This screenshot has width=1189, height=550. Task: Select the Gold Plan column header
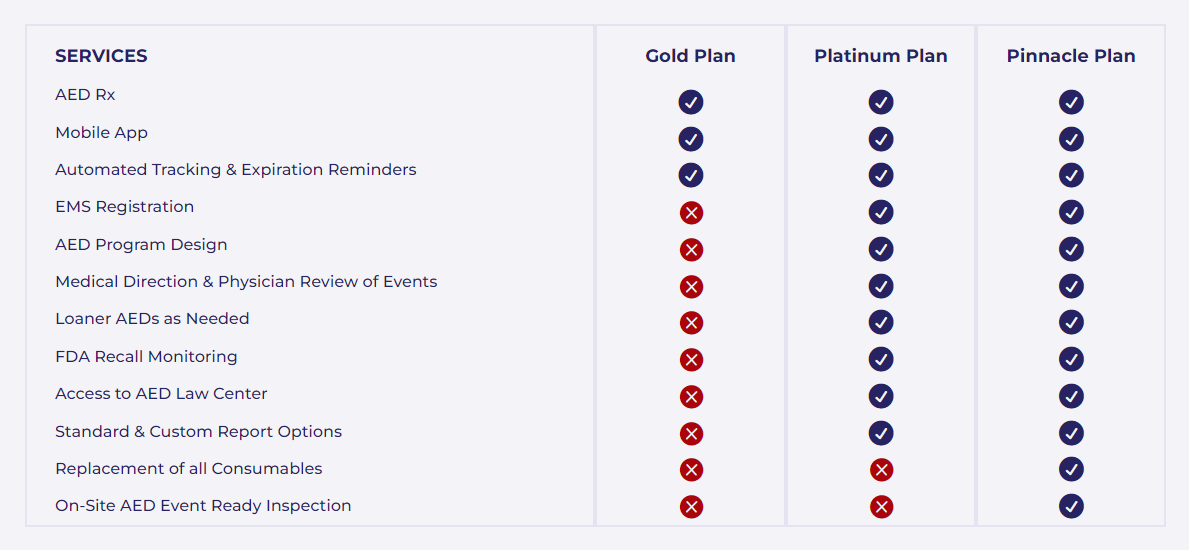690,56
